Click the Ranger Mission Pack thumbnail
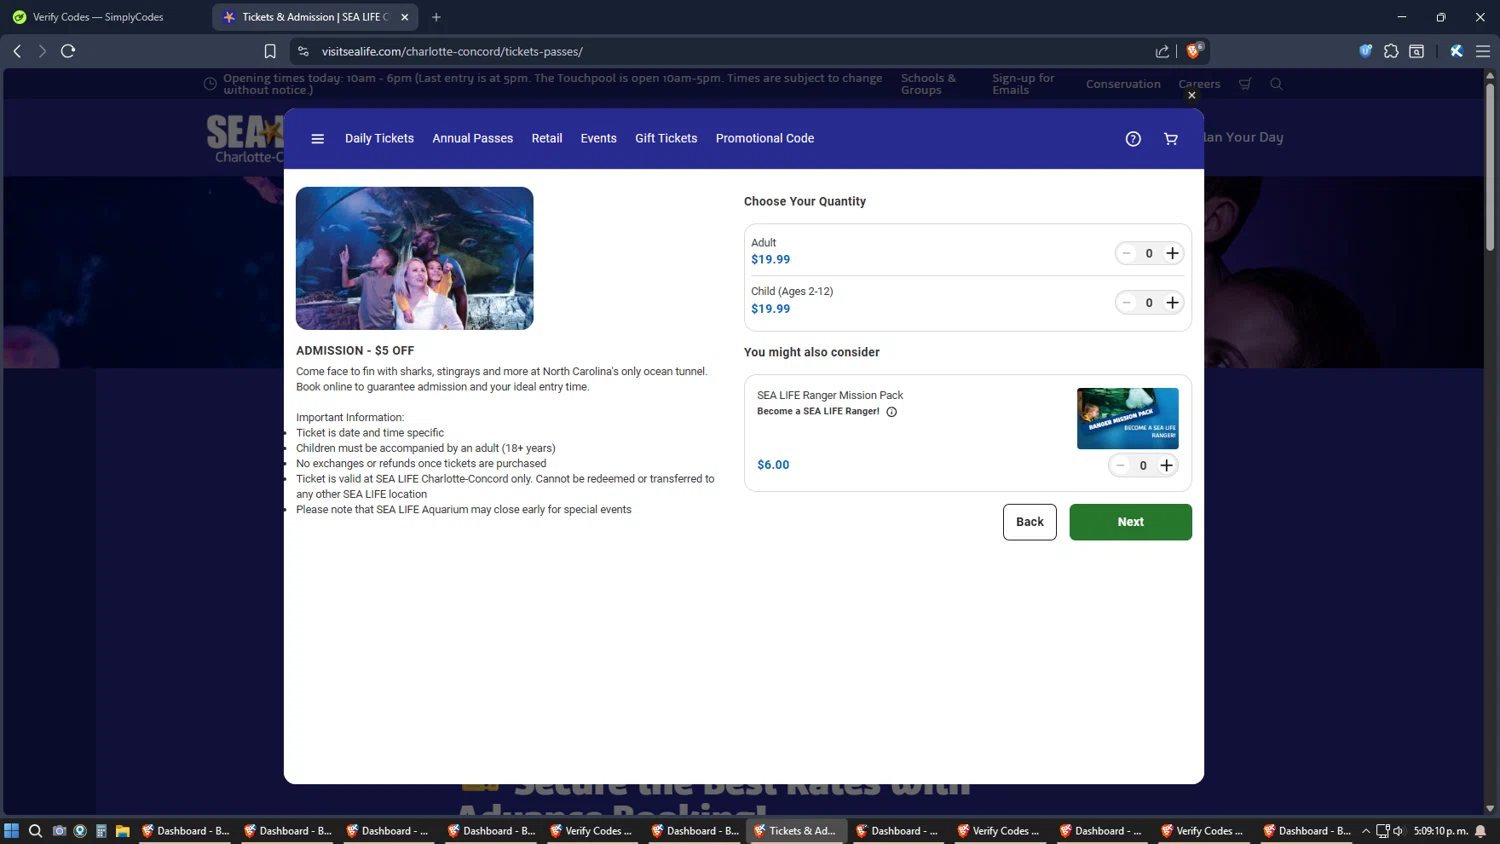 (x=1127, y=418)
